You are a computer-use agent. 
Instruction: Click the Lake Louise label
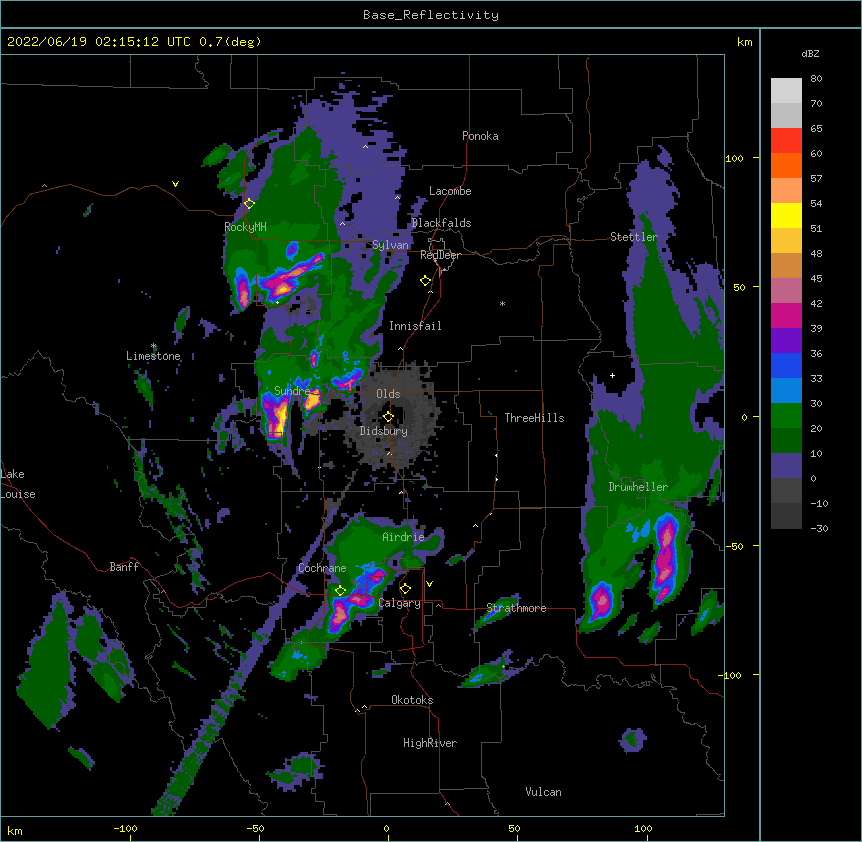[x=18, y=484]
